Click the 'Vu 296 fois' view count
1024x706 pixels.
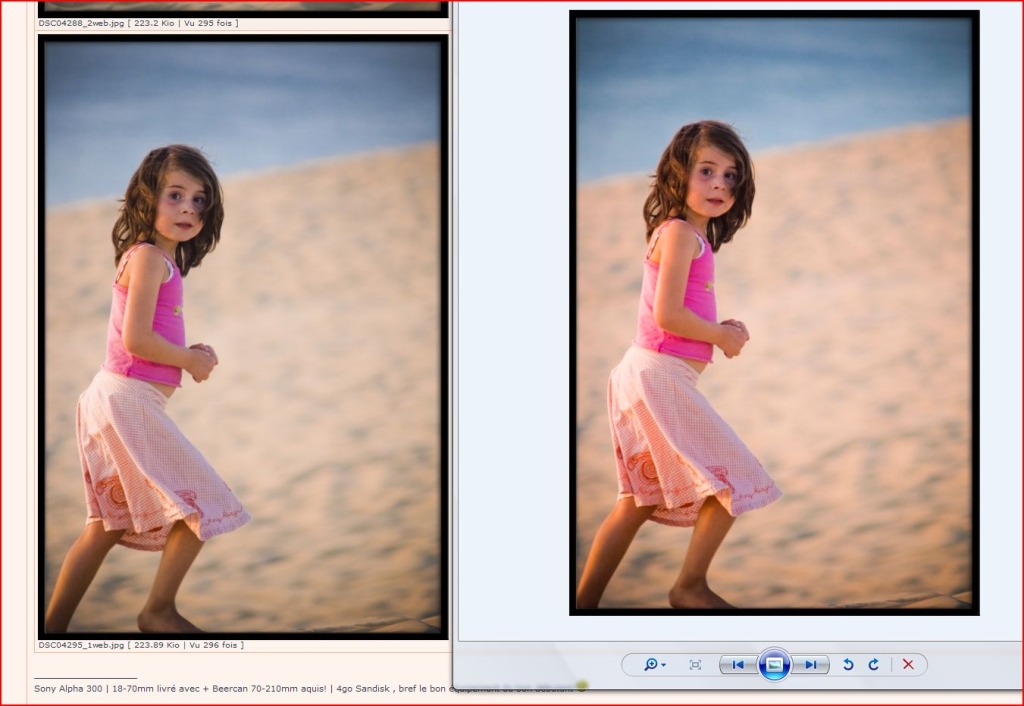[214, 646]
